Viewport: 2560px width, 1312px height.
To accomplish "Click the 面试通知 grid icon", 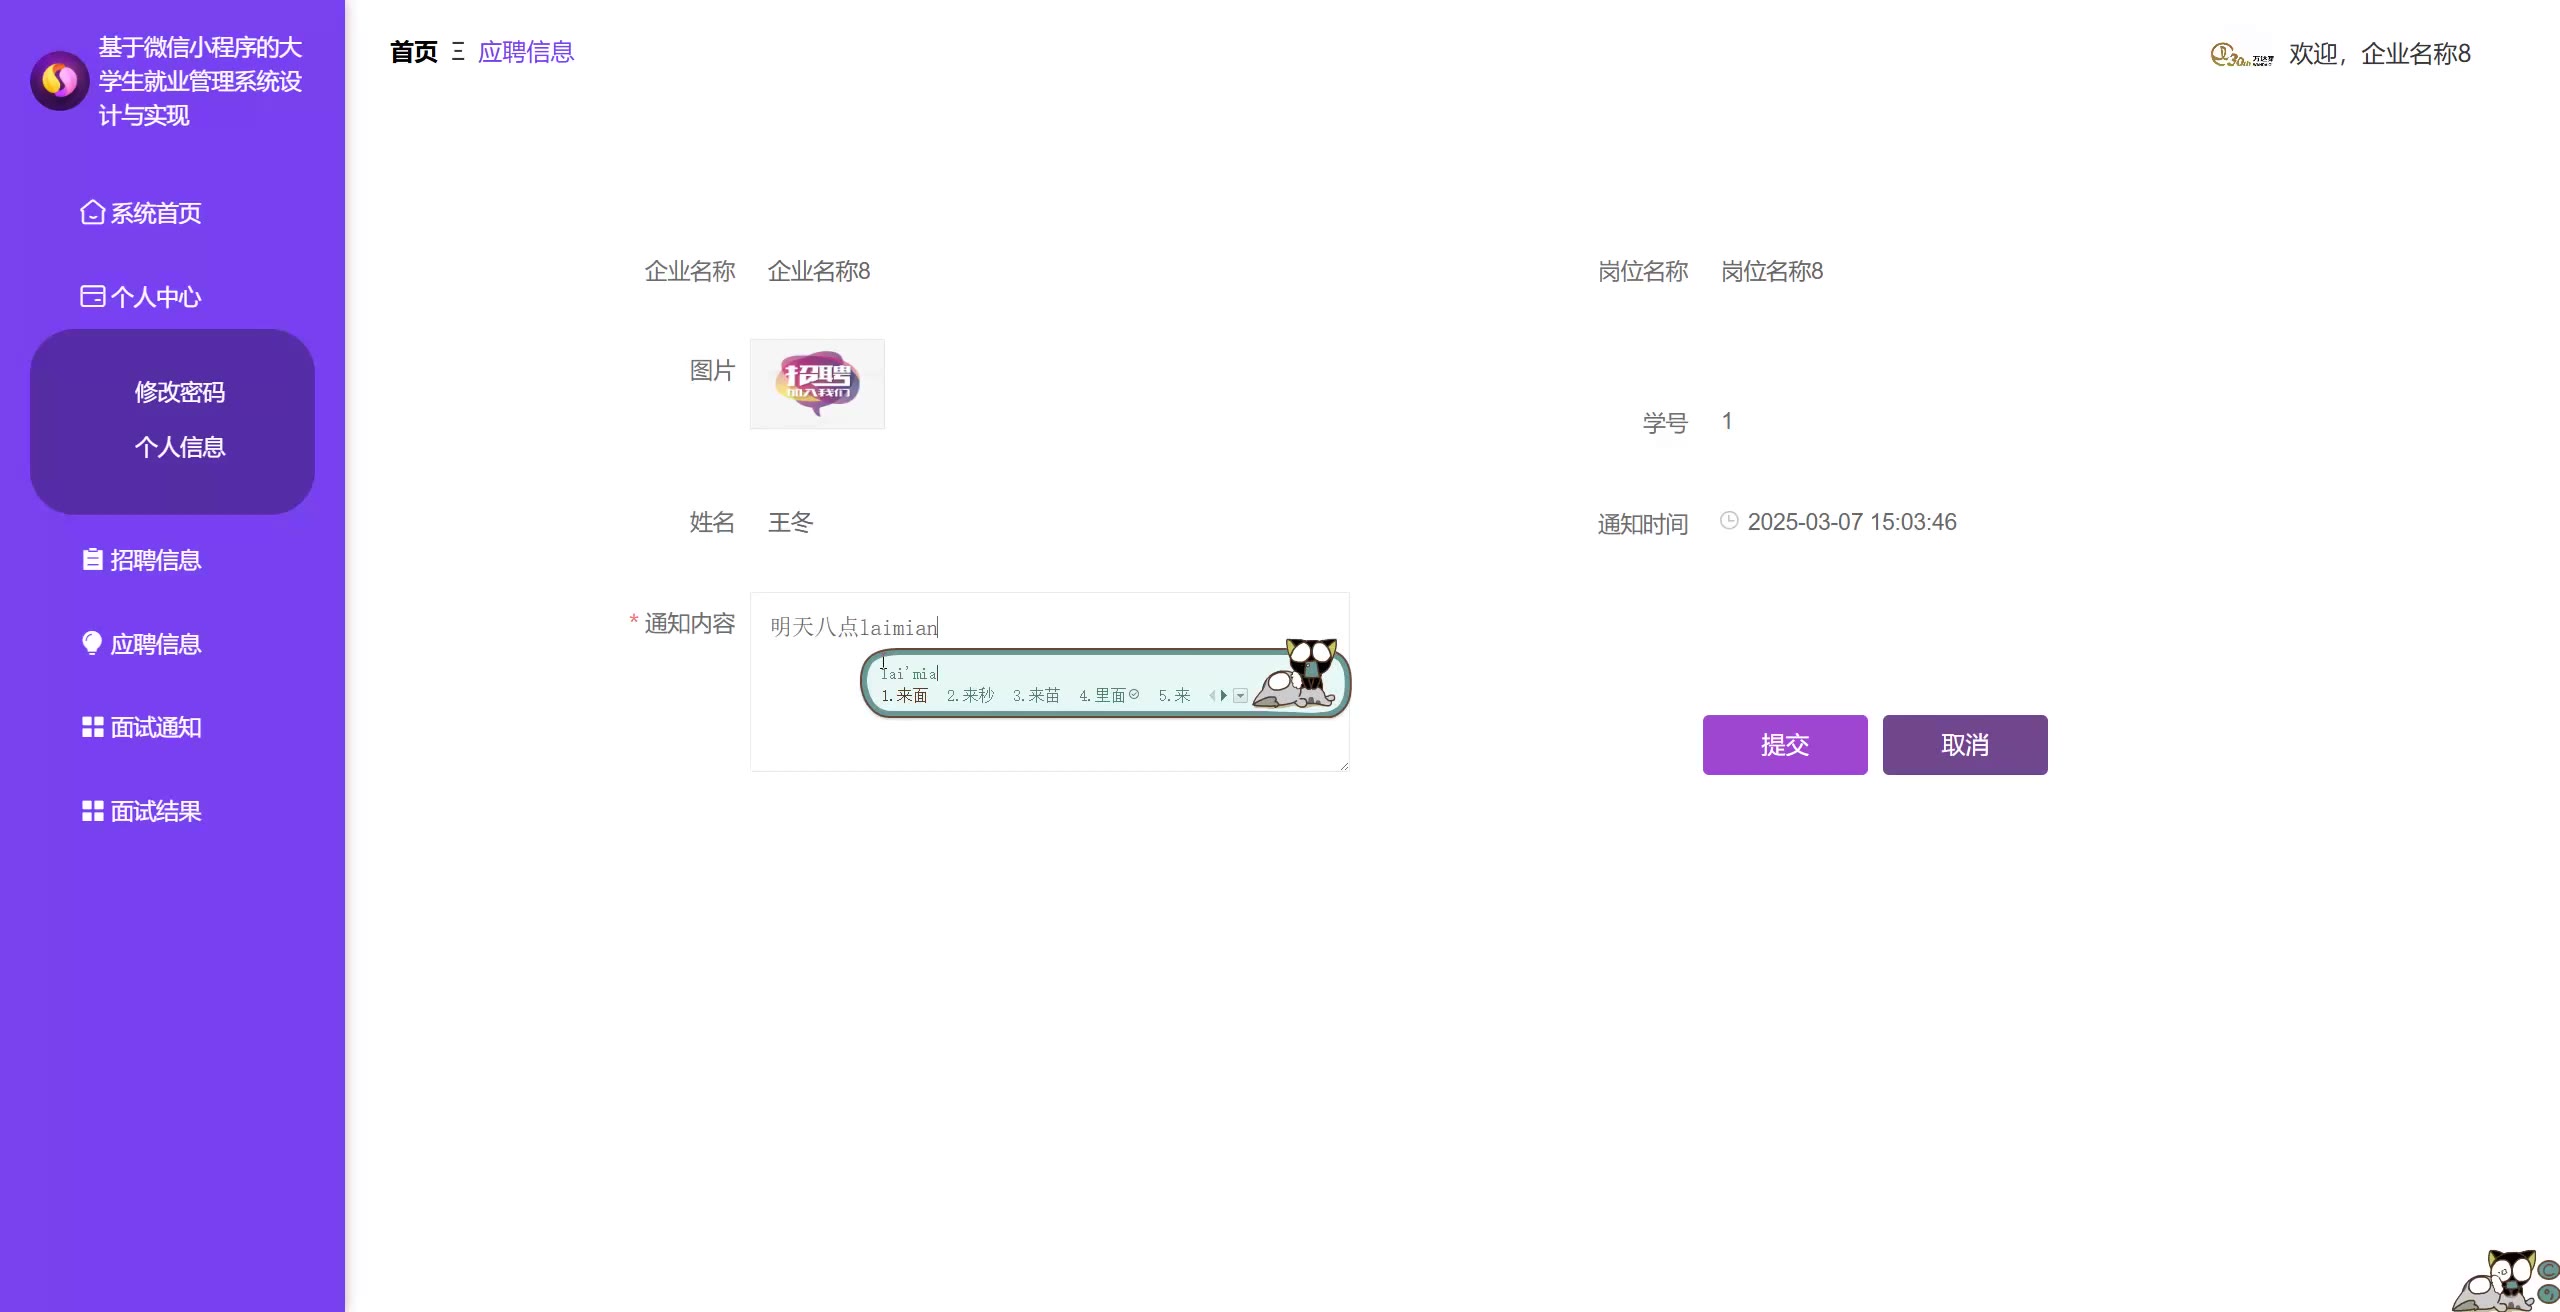I will 92,727.
